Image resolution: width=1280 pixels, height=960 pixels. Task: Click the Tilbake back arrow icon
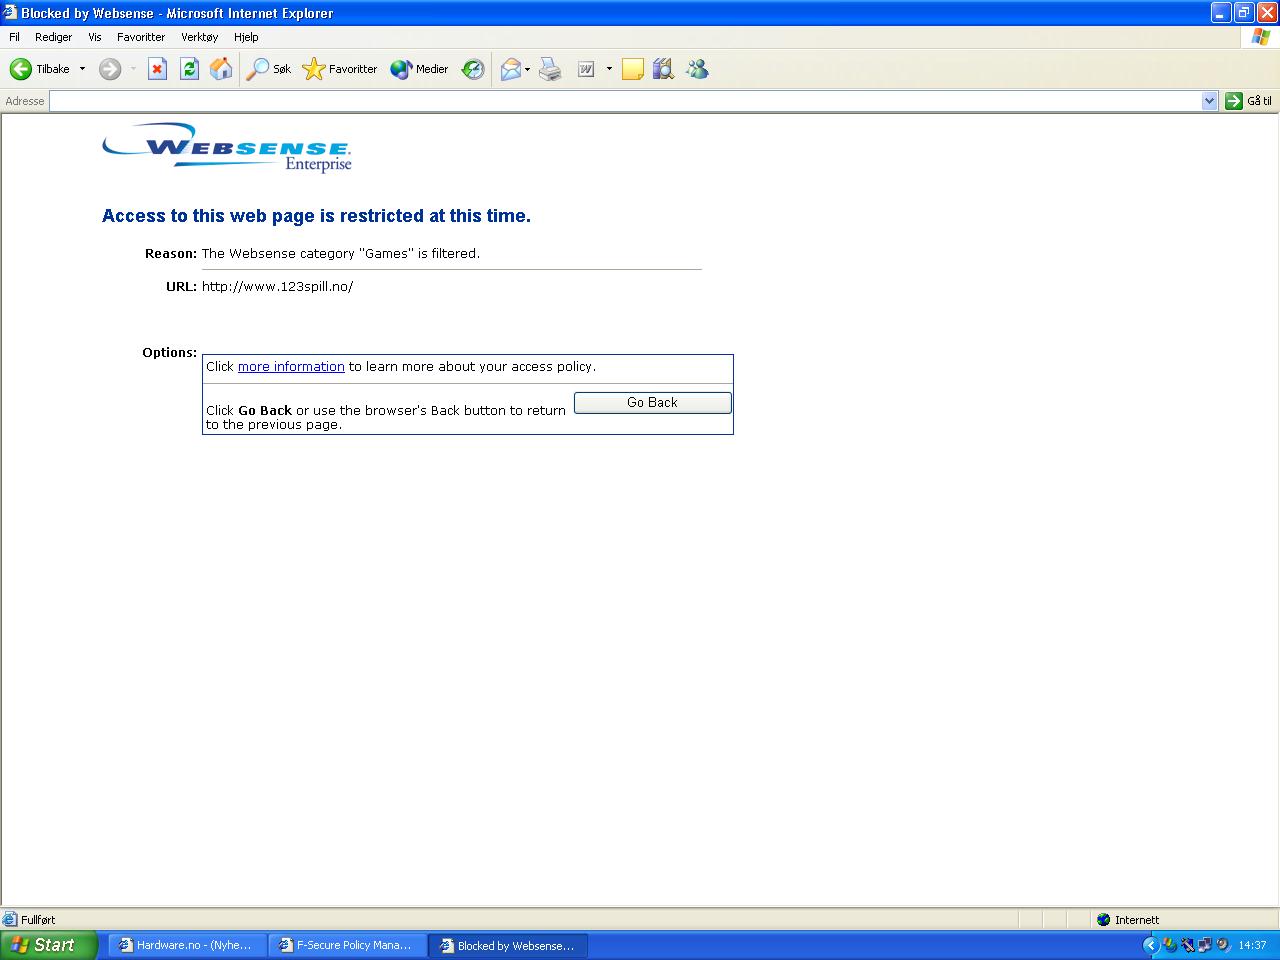[21, 69]
